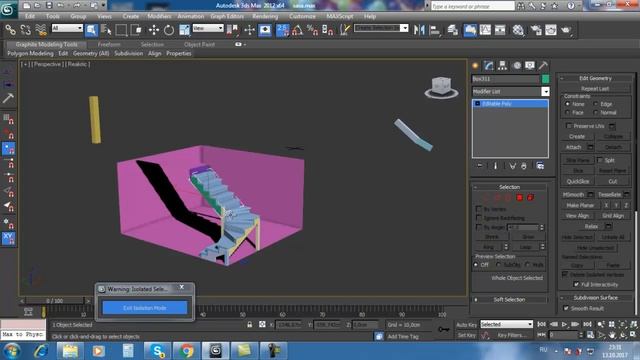Viewport: 640px width, 360px height.
Task: Activate the Select and Scale tool
Action: pos(184,30)
